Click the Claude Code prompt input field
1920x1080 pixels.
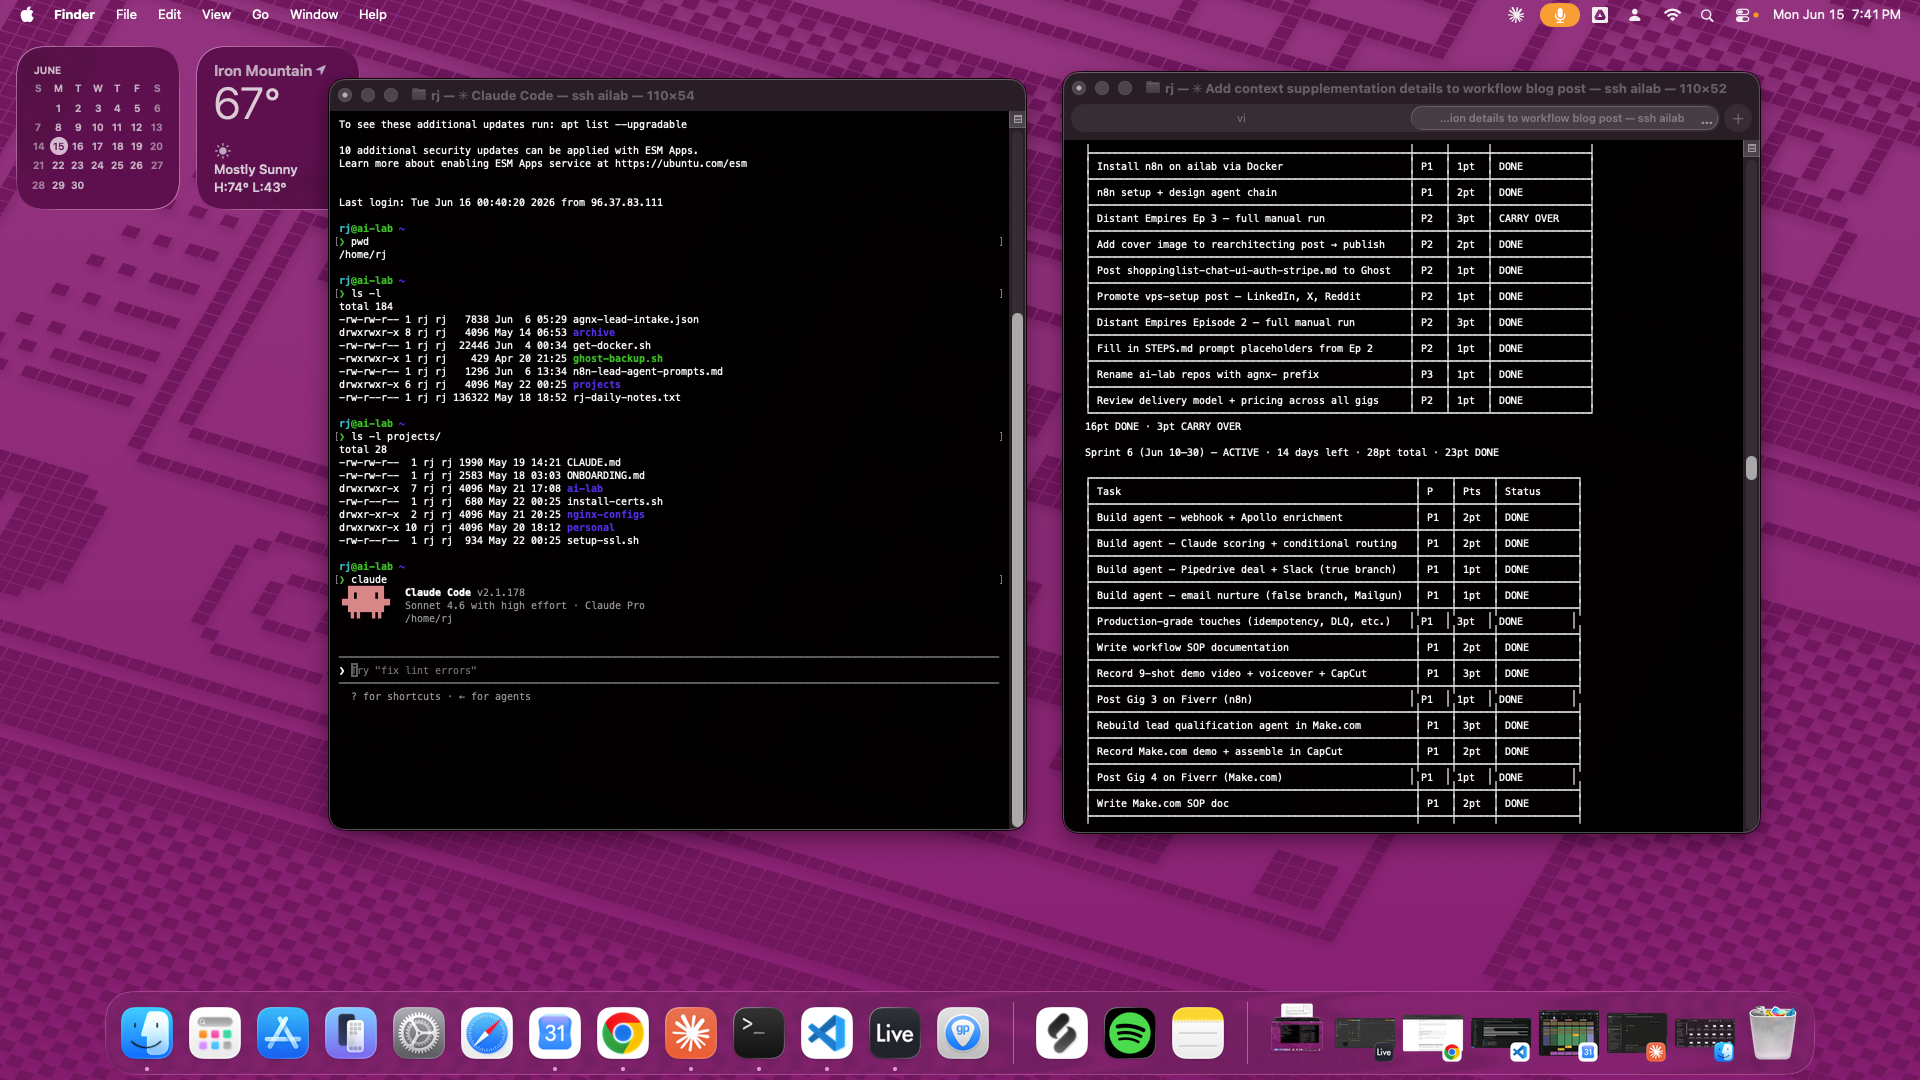coord(668,670)
